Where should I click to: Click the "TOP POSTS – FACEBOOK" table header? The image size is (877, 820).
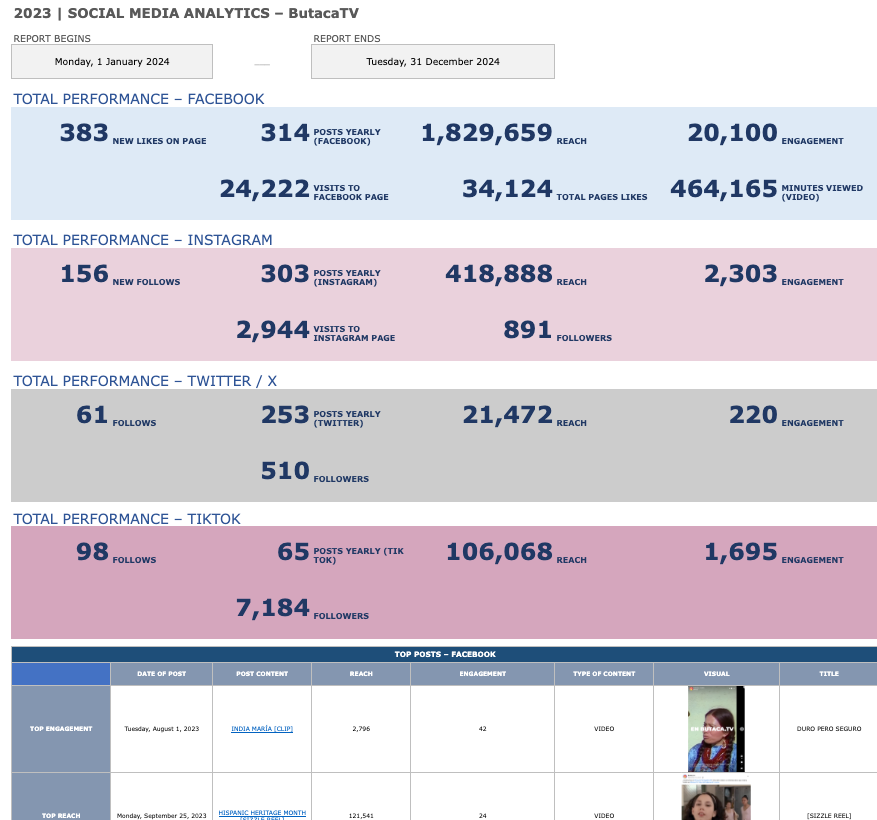(445, 654)
